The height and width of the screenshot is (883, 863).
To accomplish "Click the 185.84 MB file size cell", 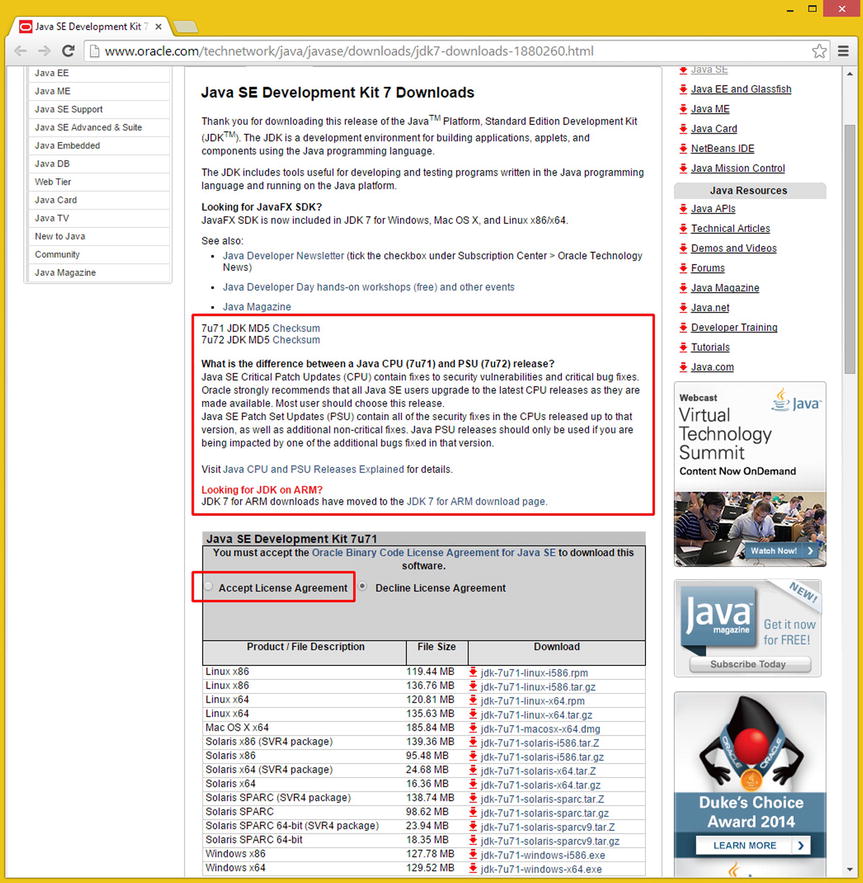I will tap(430, 727).
